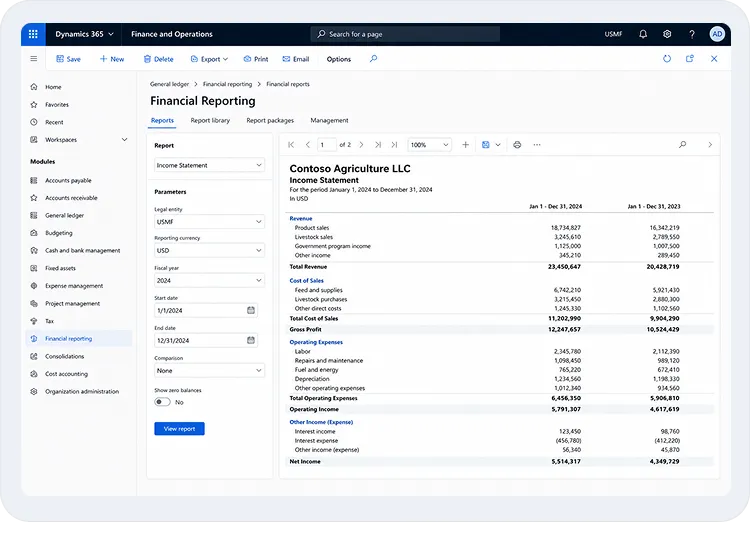Open Consolidations module
Screen dimensions: 750x550
(65, 356)
